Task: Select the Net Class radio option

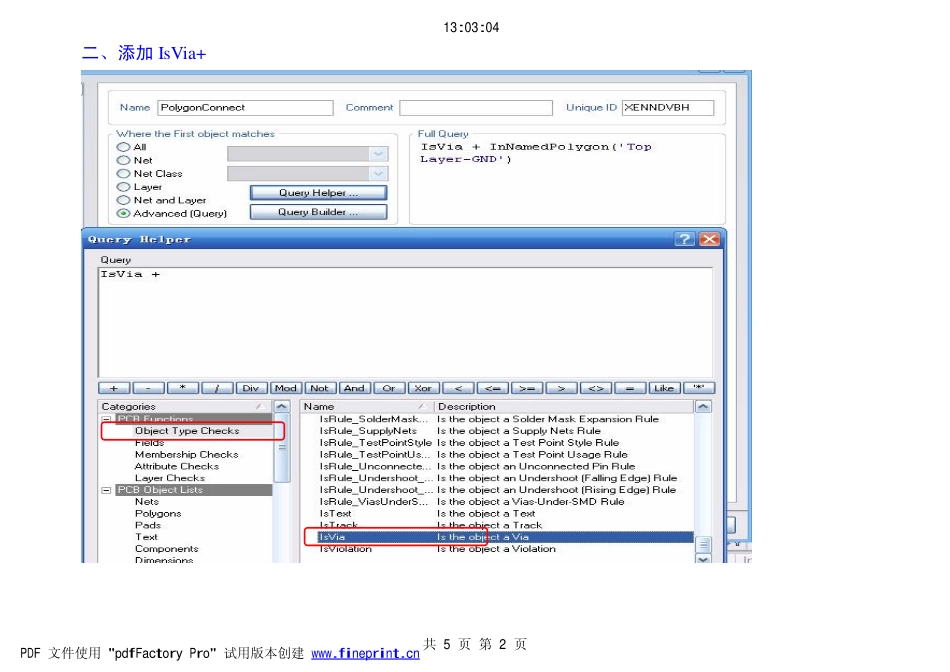Action: [124, 173]
